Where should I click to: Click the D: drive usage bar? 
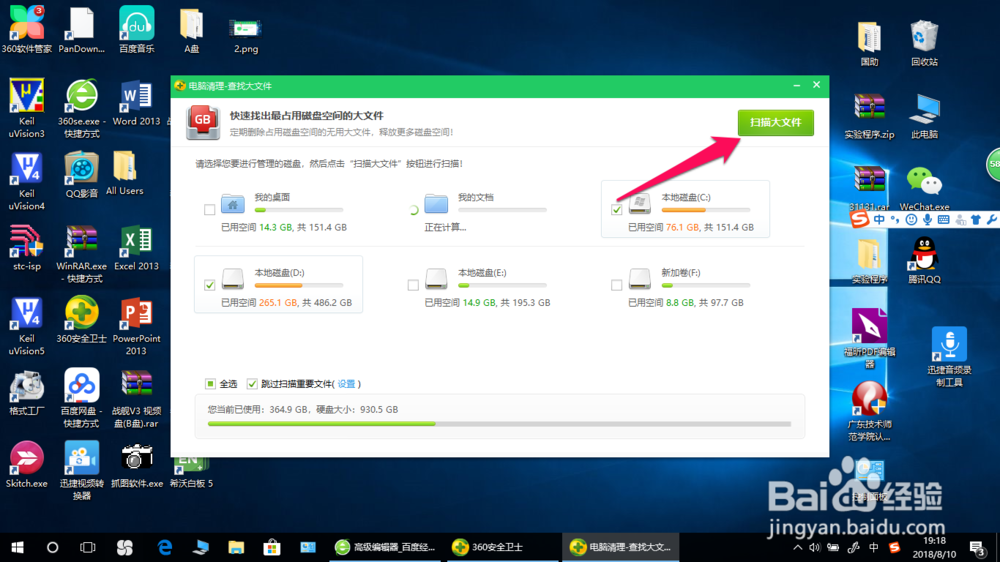298,285
